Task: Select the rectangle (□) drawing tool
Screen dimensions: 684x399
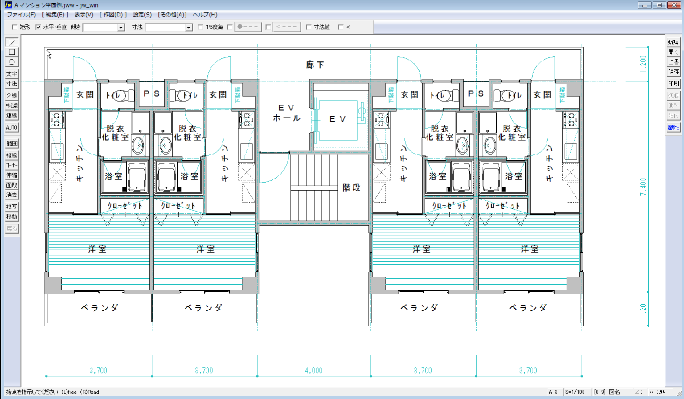Action: tap(12, 52)
